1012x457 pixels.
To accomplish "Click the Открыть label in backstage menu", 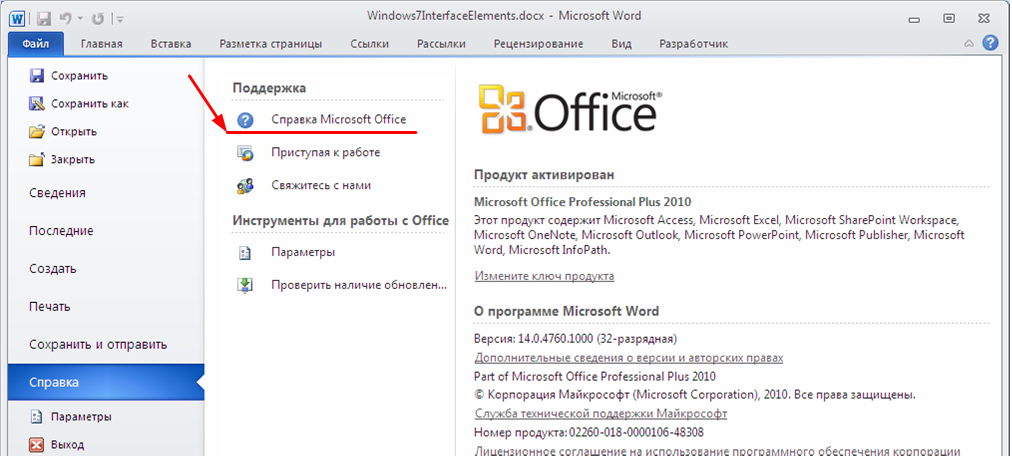I will (x=74, y=132).
